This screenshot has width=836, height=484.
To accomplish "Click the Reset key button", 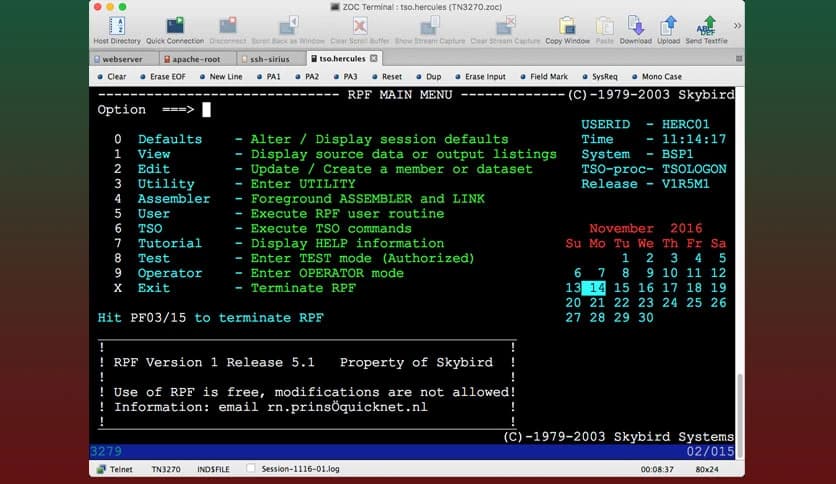I will tap(387, 77).
